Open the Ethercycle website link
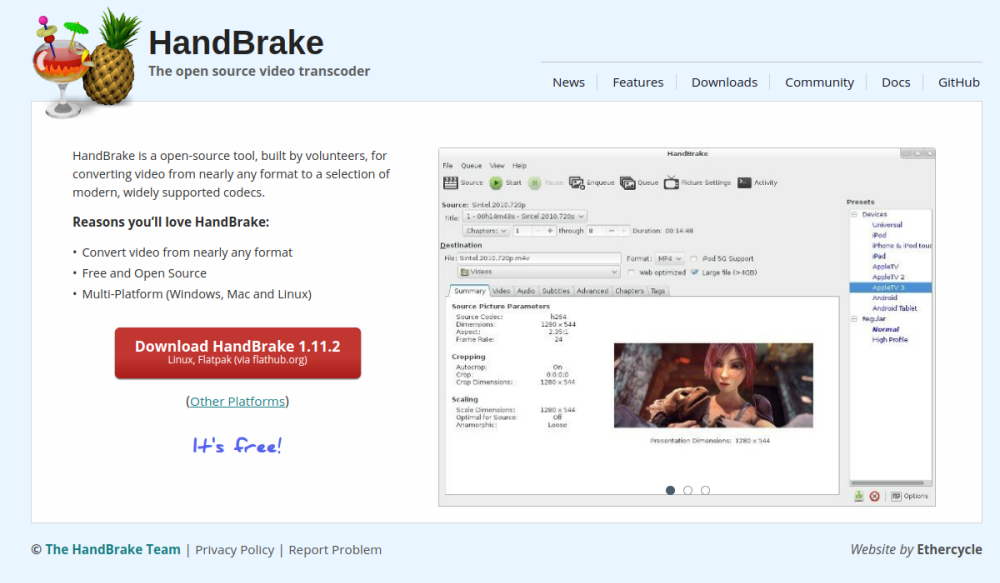Image resolution: width=1000 pixels, height=583 pixels. coord(949,549)
